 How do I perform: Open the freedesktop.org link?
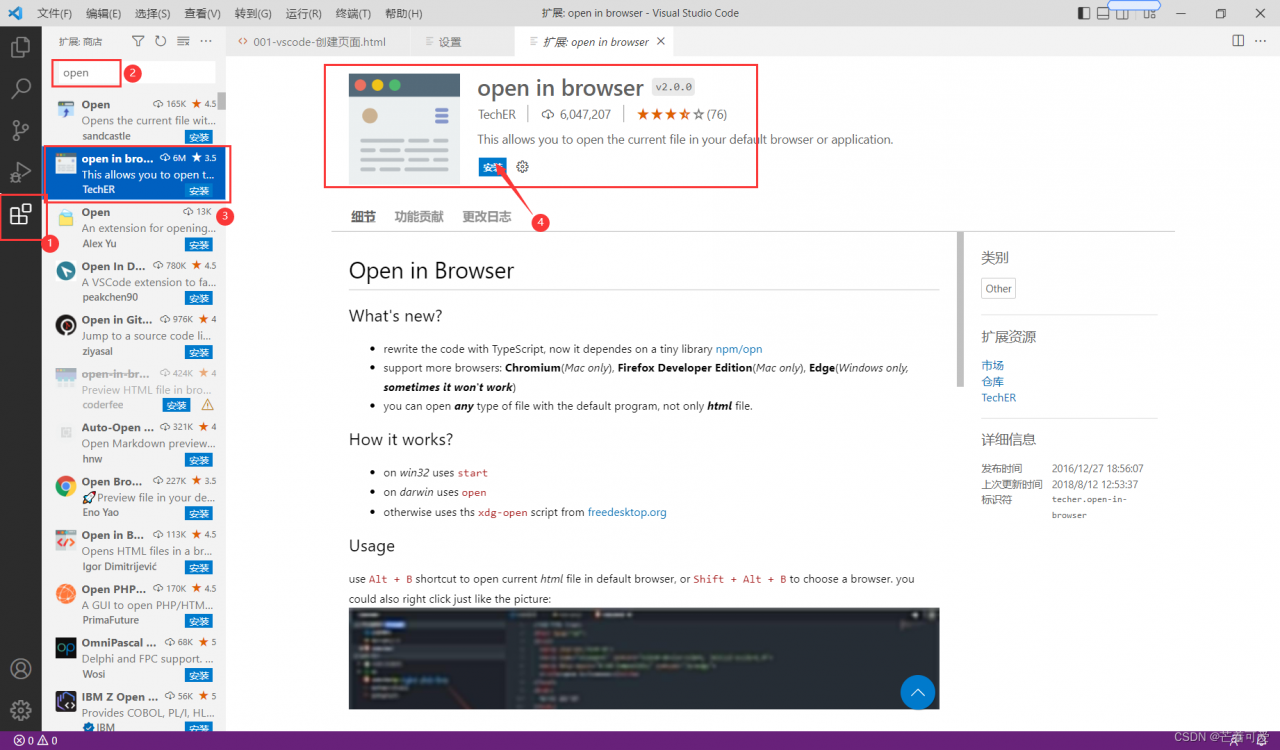pos(627,512)
